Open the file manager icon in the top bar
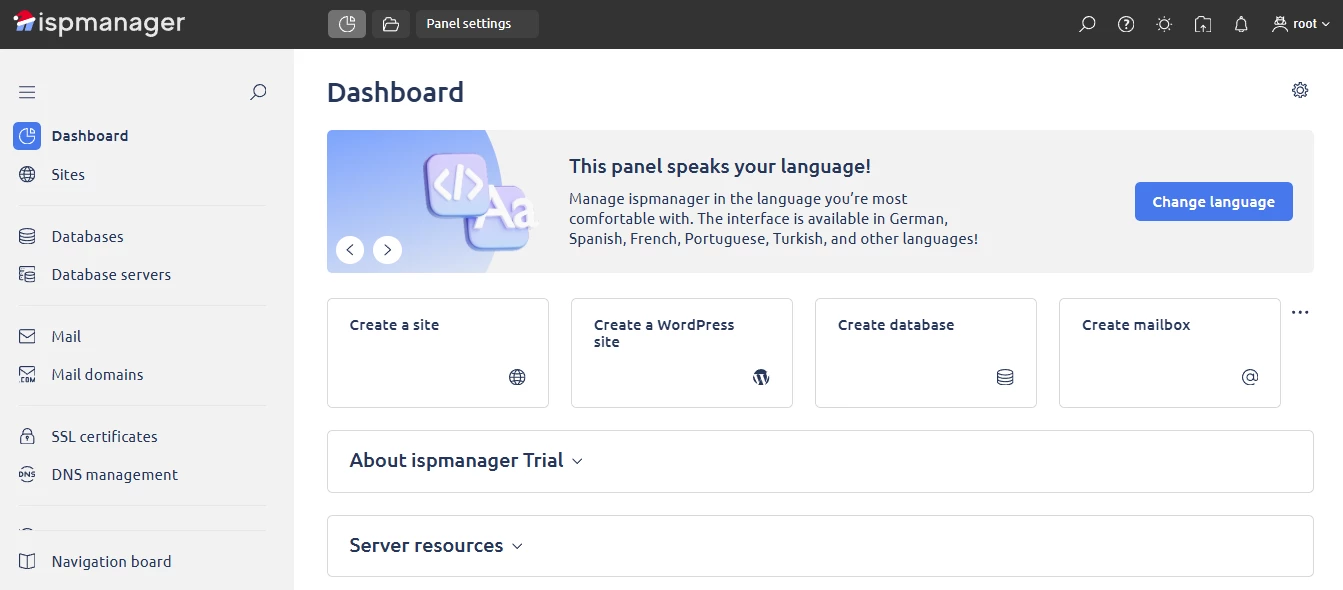This screenshot has height=590, width=1343. 390,23
